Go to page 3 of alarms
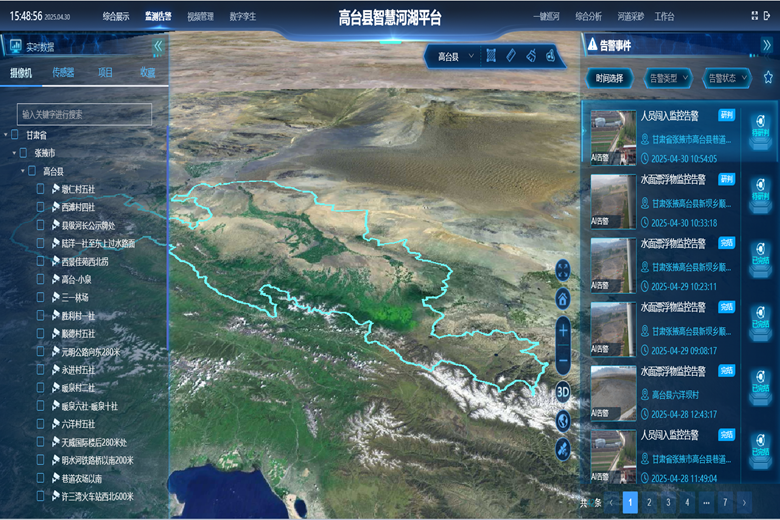This screenshot has height=520, width=780. [668, 502]
